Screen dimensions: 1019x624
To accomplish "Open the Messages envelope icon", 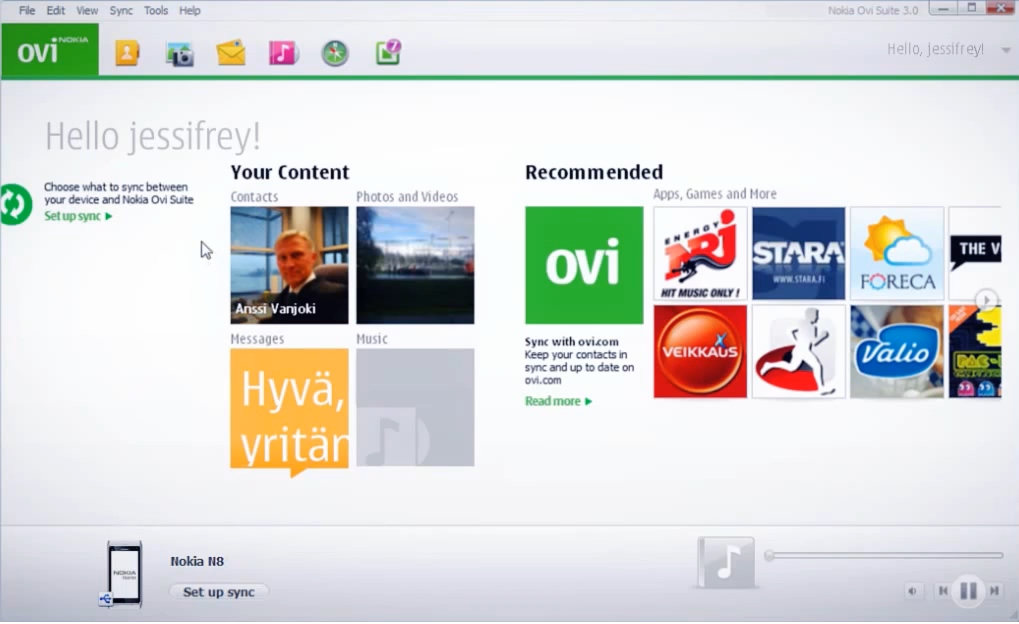I will [x=231, y=53].
